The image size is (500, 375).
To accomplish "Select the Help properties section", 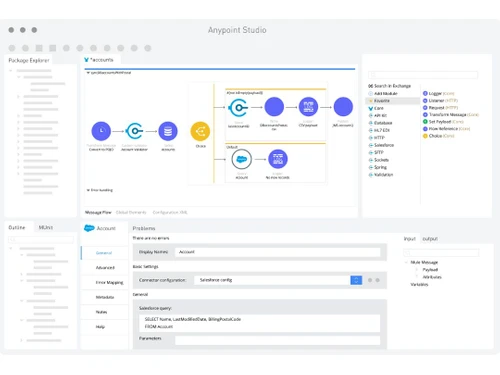I will click(104, 327).
